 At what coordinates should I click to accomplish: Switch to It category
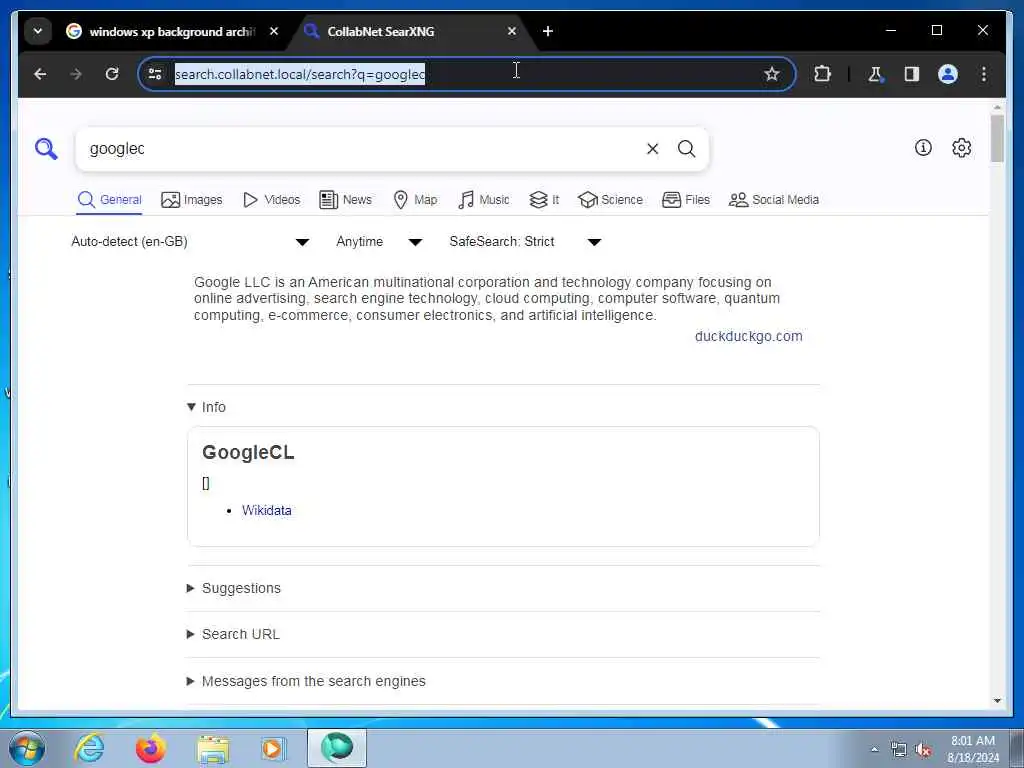pyautogui.click(x=544, y=200)
